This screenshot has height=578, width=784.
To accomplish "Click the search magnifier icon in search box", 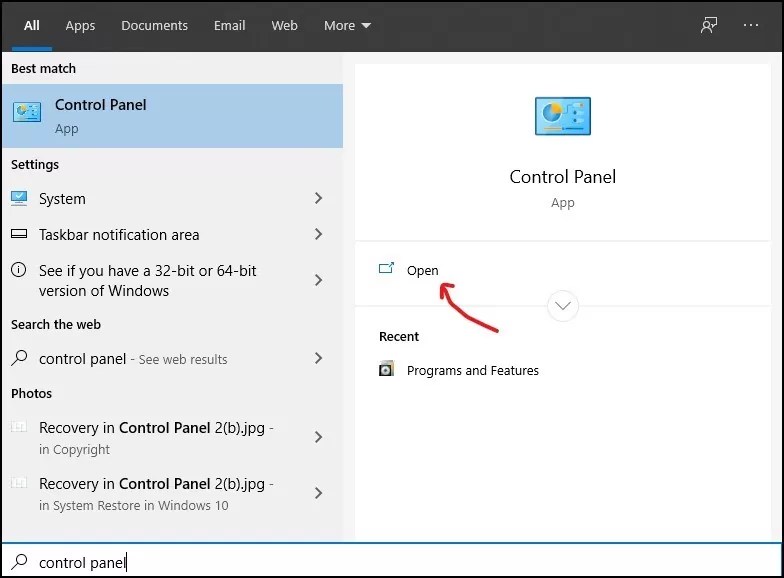I will (19, 562).
